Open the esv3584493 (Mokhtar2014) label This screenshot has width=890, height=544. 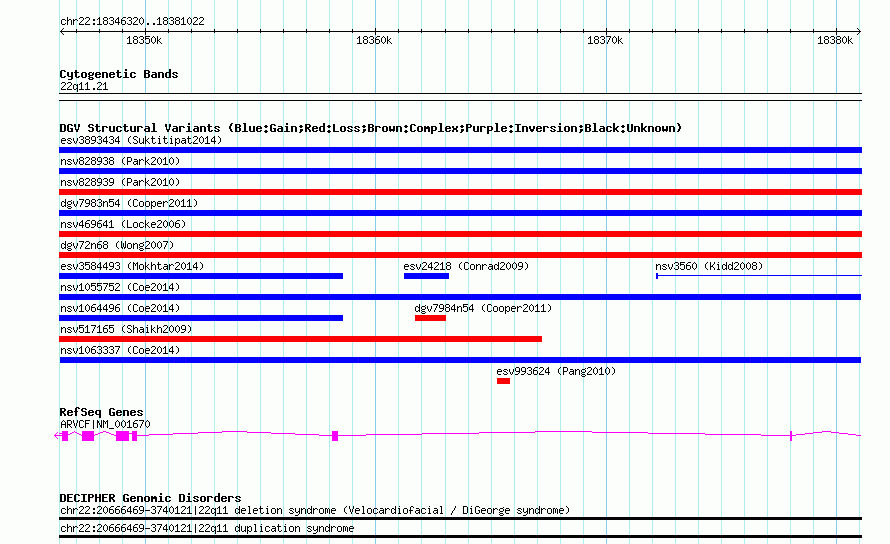point(132,266)
